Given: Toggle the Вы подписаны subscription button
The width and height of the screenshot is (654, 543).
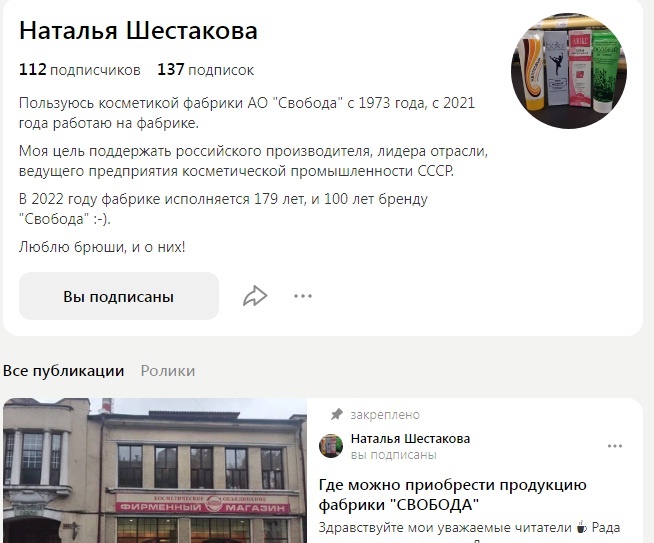Looking at the screenshot, I should click(x=119, y=296).
